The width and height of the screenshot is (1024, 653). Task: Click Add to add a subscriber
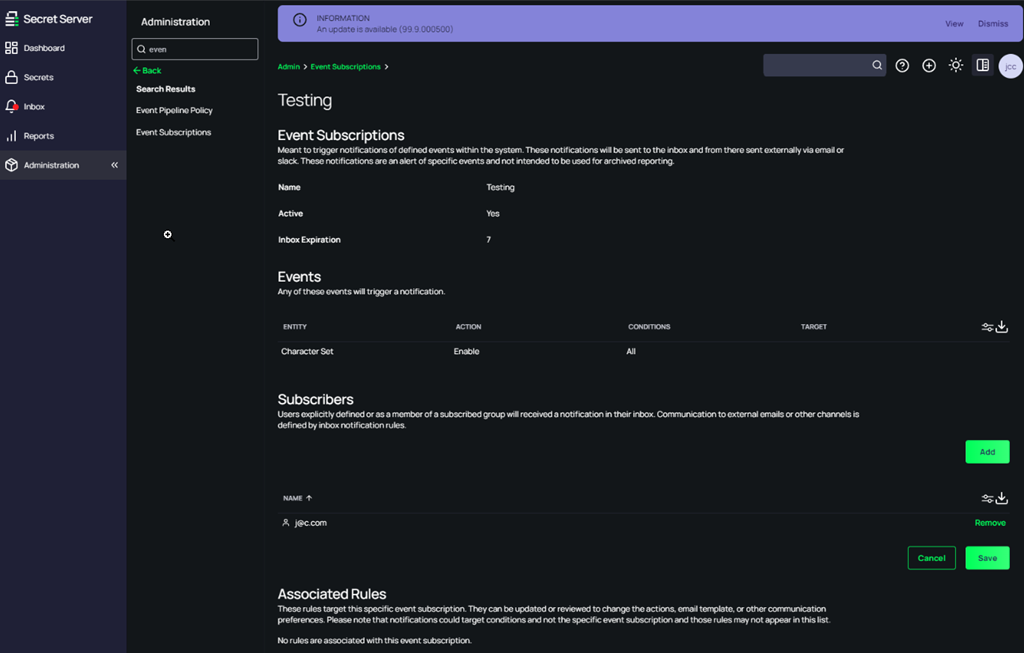987,452
